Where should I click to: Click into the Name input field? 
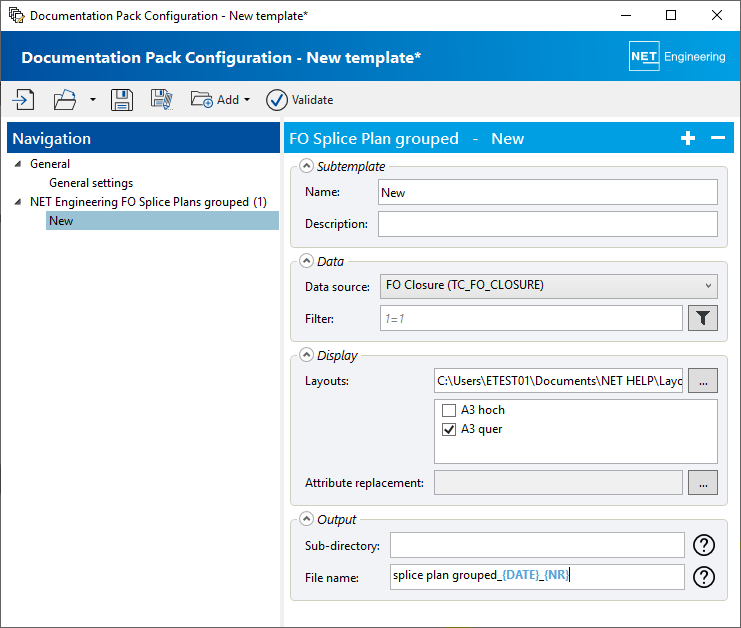547,192
